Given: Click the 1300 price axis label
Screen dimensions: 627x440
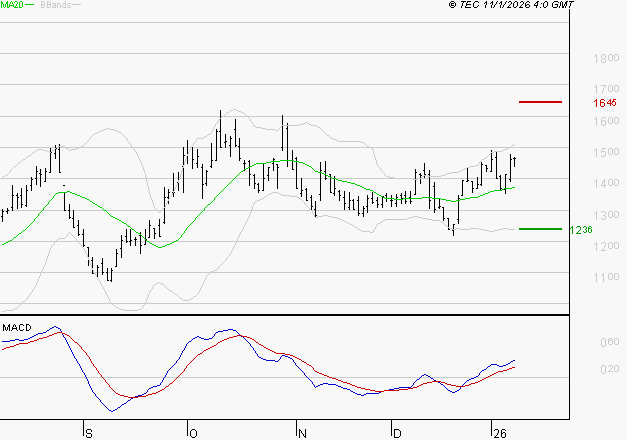Looking at the screenshot, I should [606, 215].
